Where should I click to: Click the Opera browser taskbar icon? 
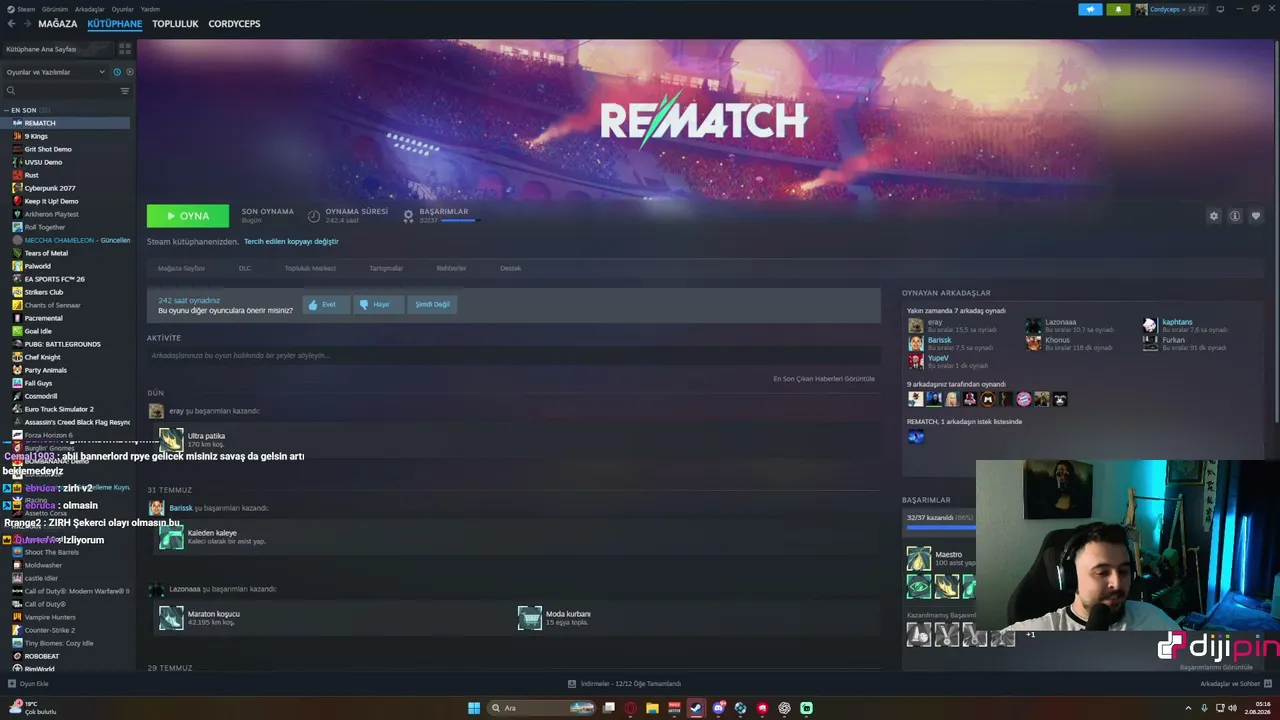click(x=630, y=708)
